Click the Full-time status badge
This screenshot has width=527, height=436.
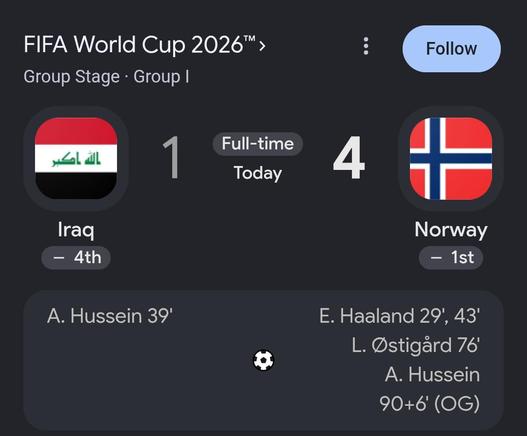tap(258, 144)
